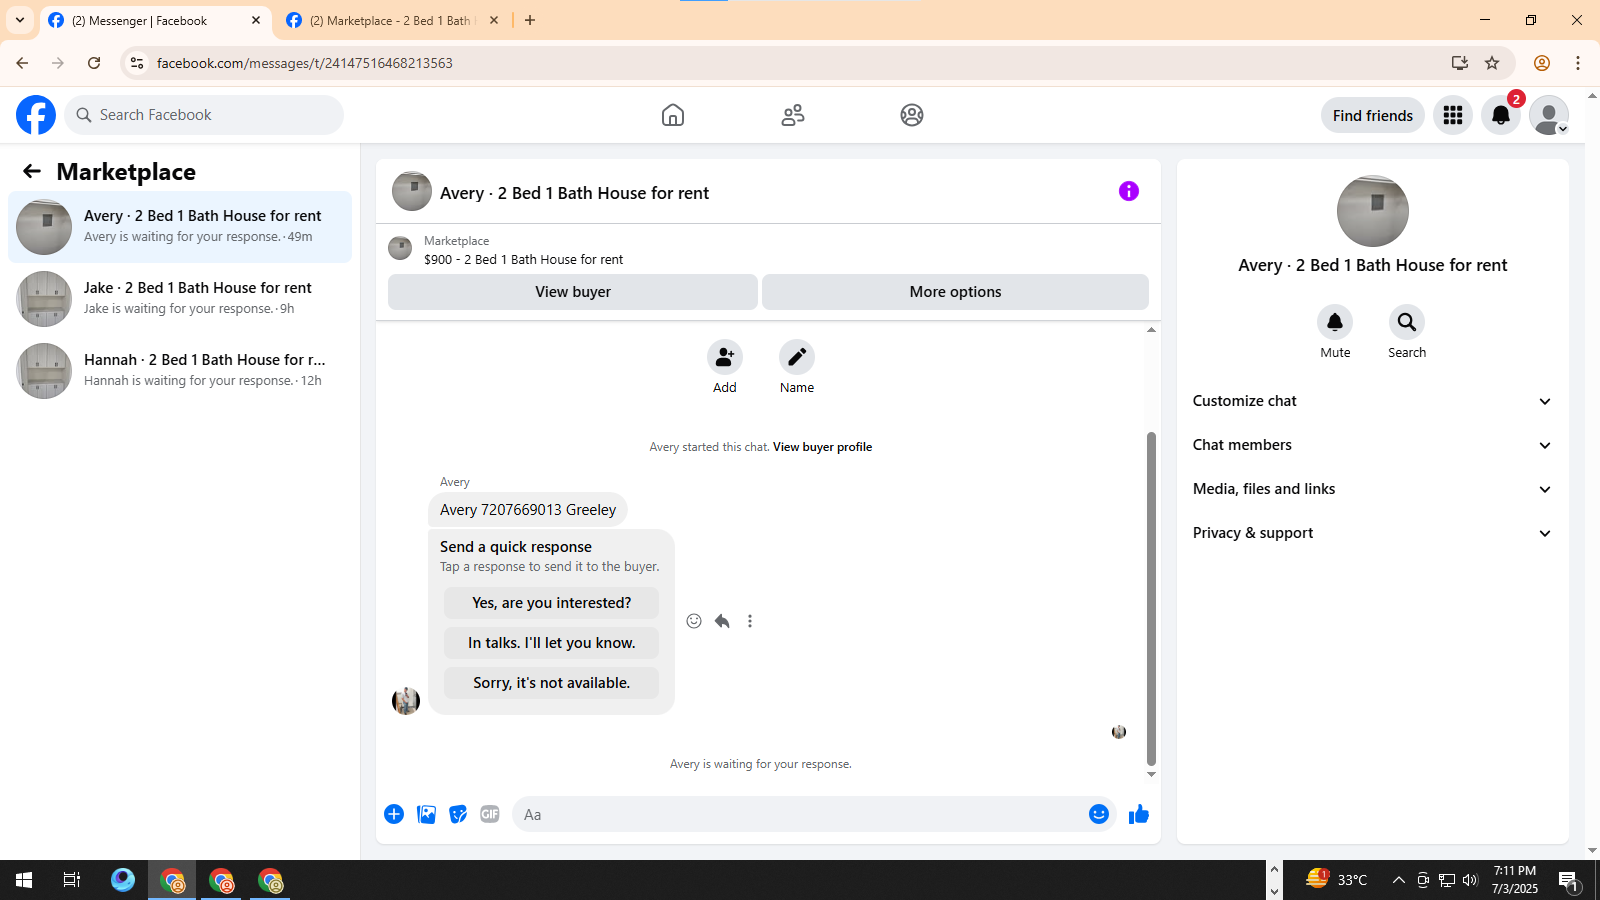
Task: Switch to Messenger | Facebook browser tab
Action: click(x=156, y=21)
